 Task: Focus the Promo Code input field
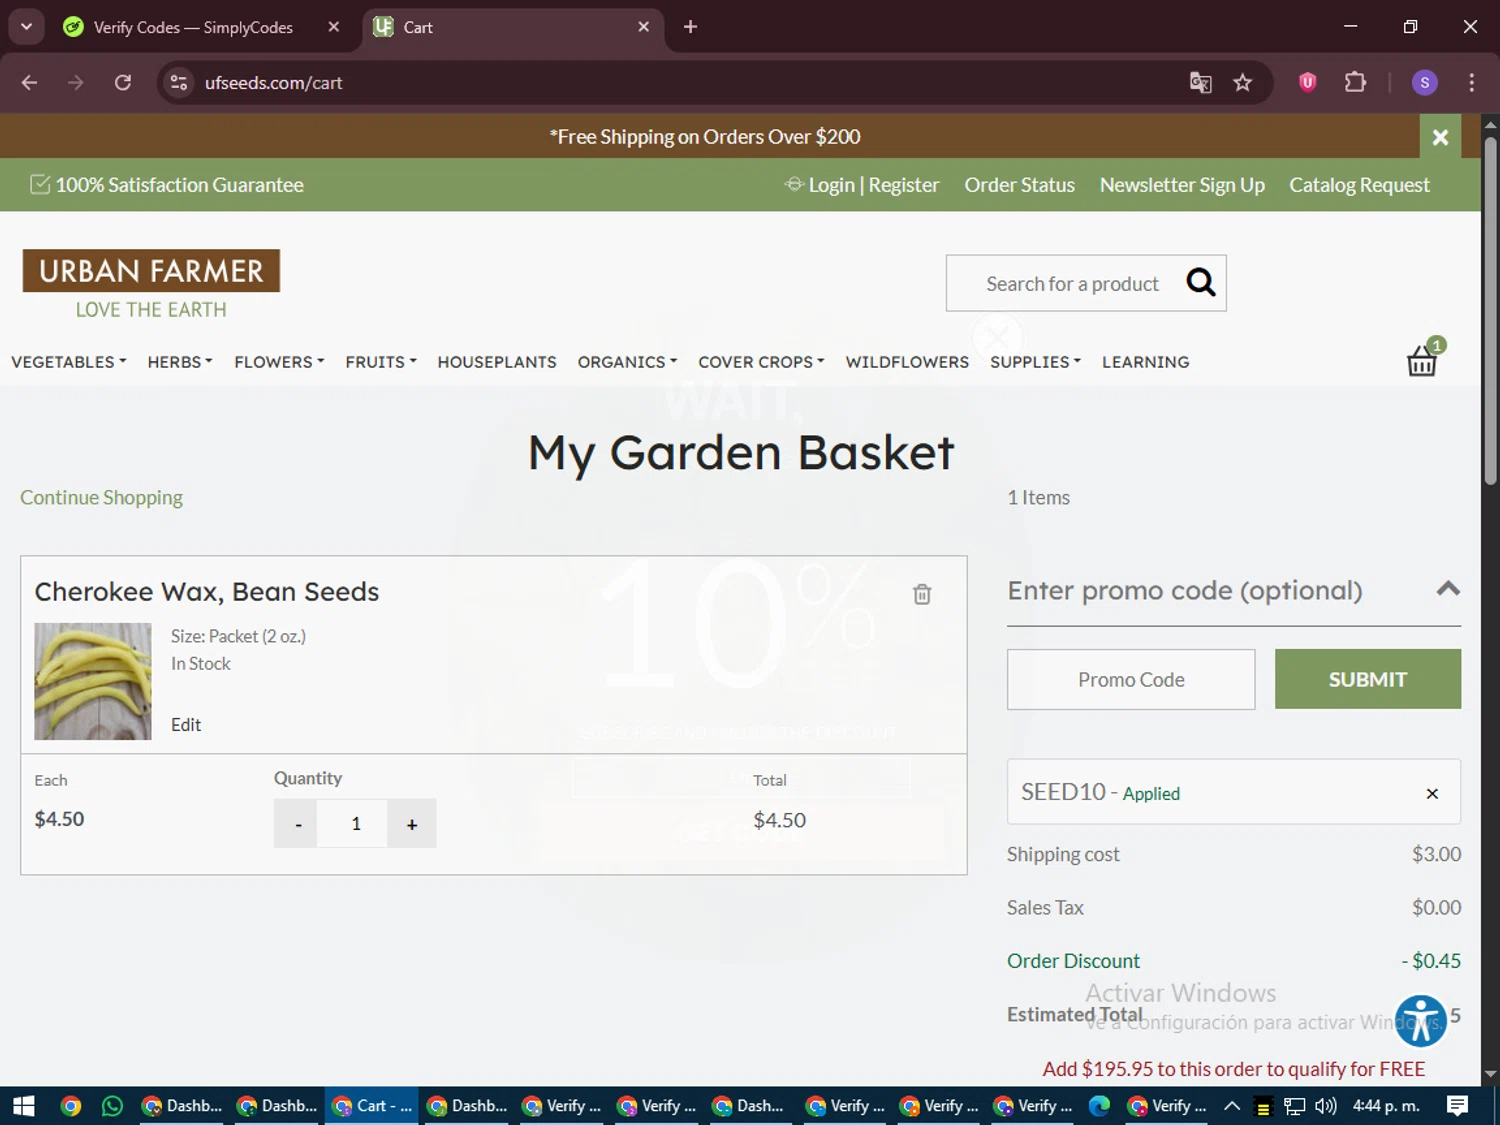pos(1131,679)
